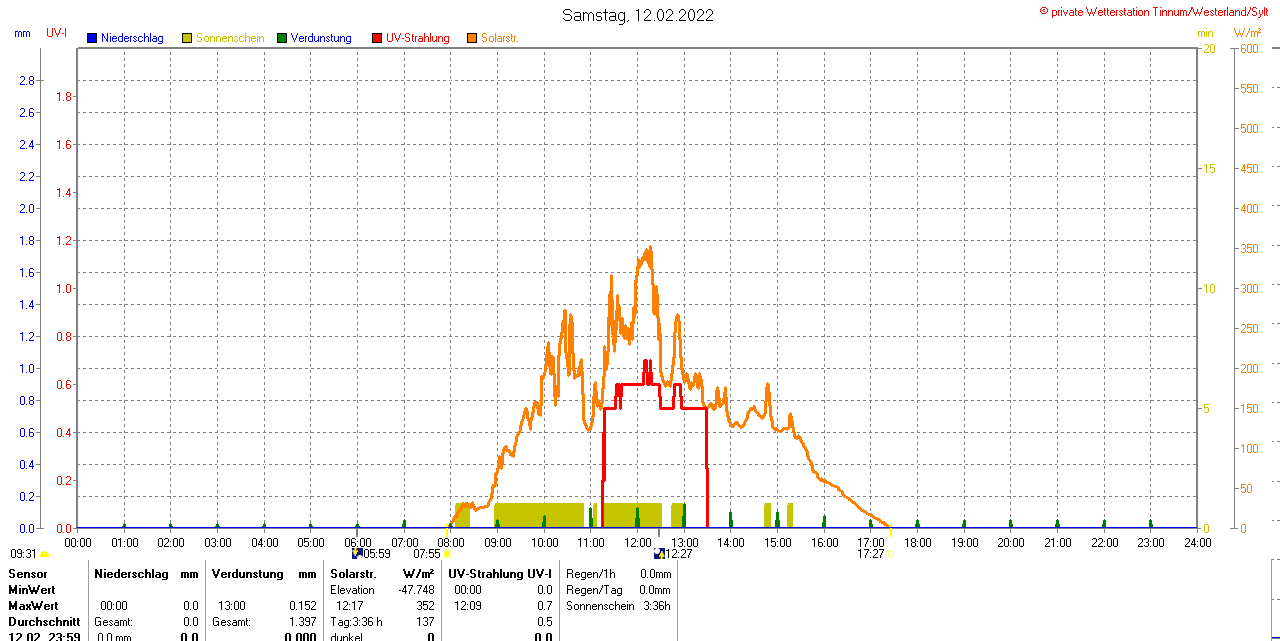1280x641 pixels.
Task: Click the moon icon beside 05:59
Action: [357, 553]
